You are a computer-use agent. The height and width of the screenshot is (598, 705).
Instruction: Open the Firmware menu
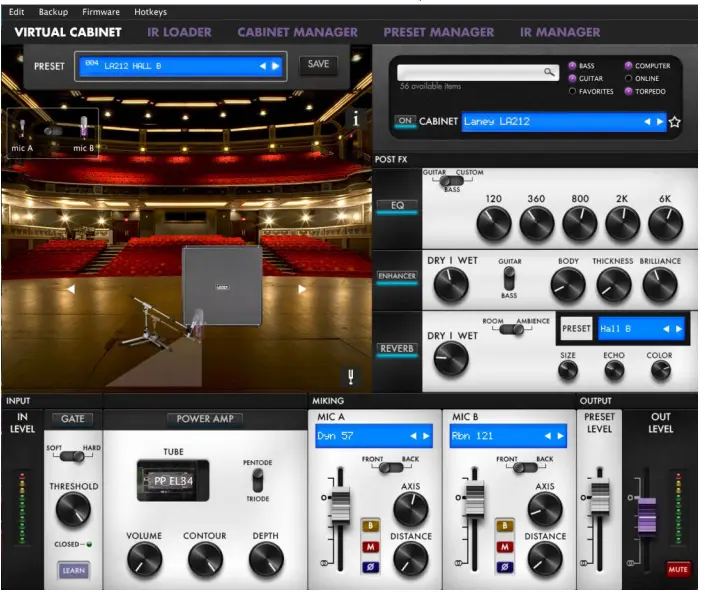[101, 12]
